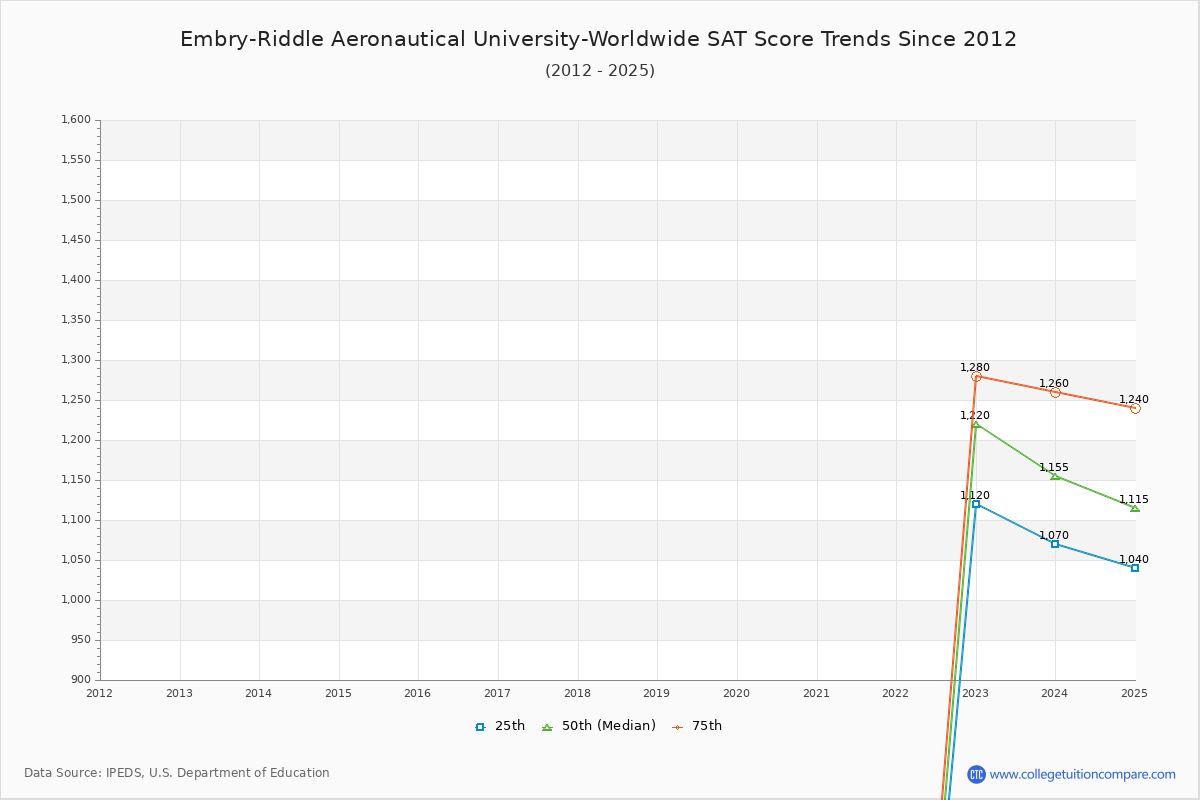
Task: Click the 2024 x-axis label
Action: click(x=1055, y=692)
